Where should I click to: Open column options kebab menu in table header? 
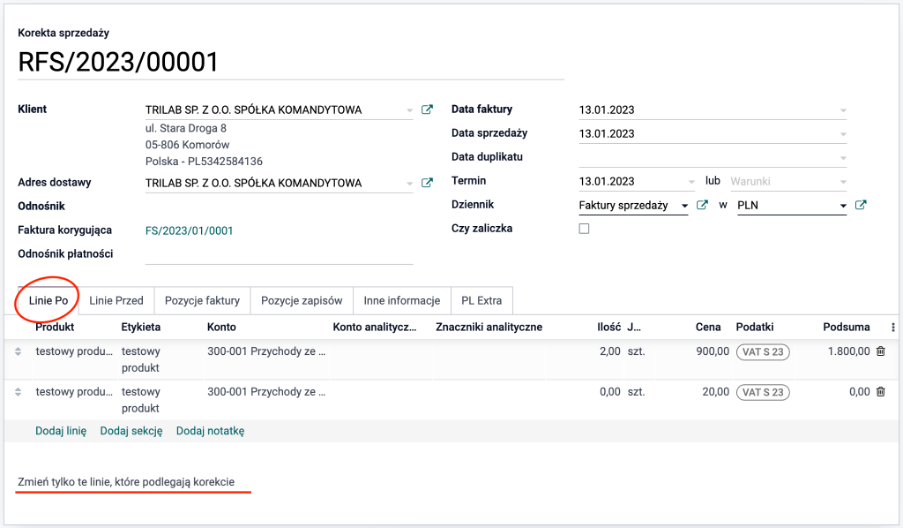[893, 327]
